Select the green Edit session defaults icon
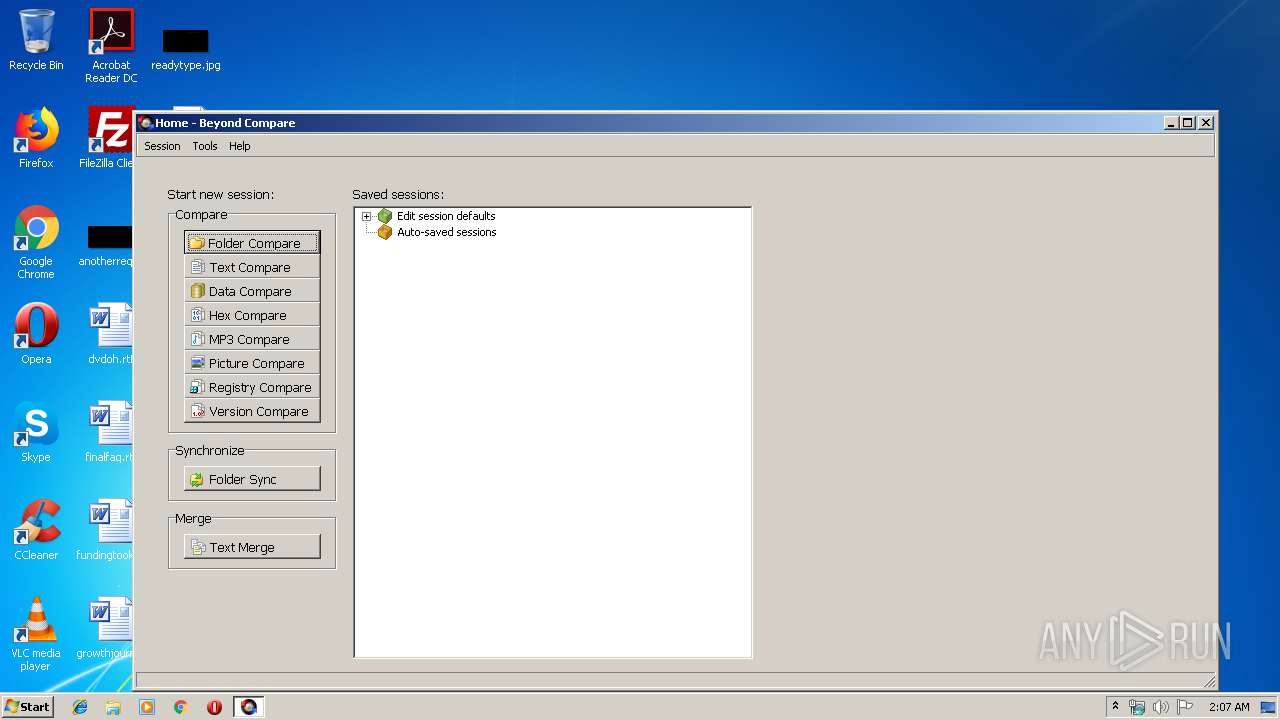The width and height of the screenshot is (1280, 720). point(385,216)
